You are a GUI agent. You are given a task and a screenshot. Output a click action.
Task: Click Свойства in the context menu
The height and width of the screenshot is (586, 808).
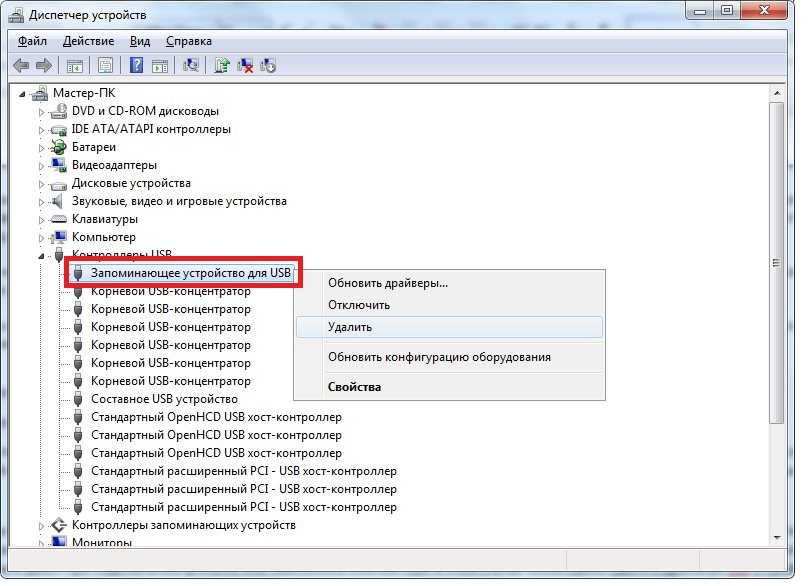coord(354,387)
